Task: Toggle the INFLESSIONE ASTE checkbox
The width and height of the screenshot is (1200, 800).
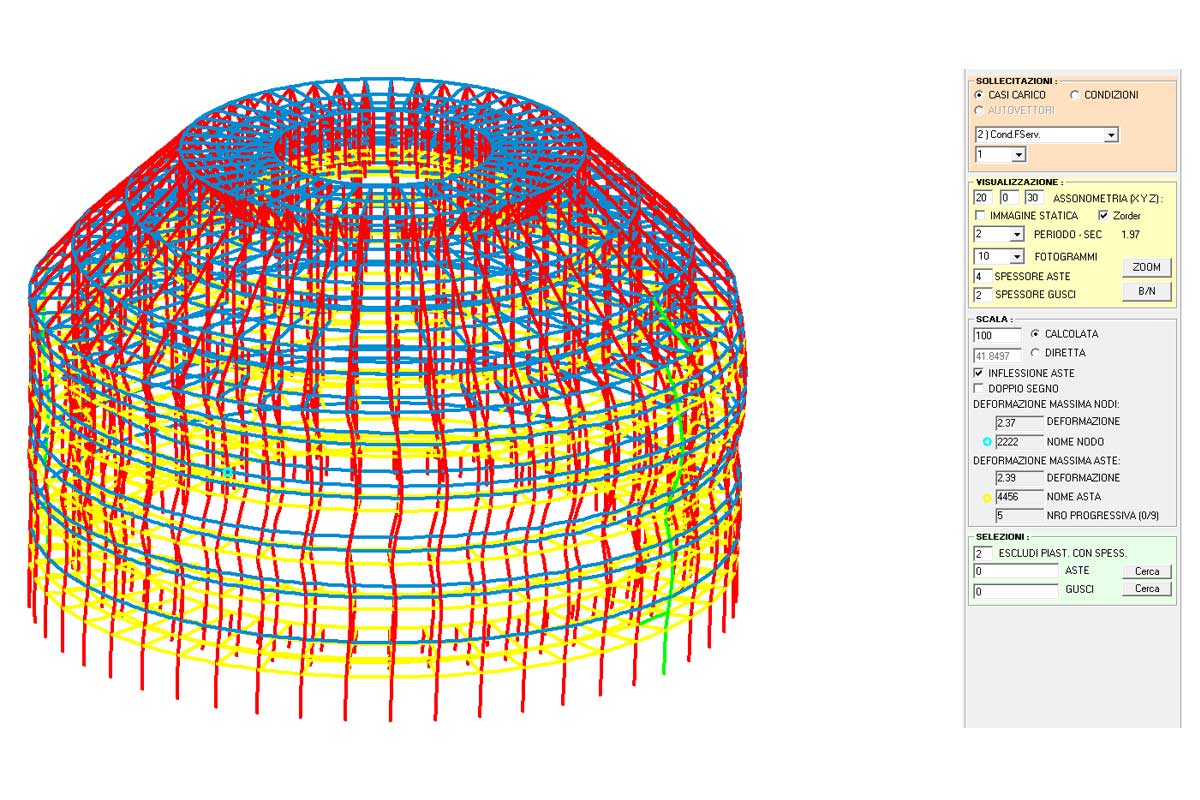Action: pyautogui.click(x=979, y=373)
